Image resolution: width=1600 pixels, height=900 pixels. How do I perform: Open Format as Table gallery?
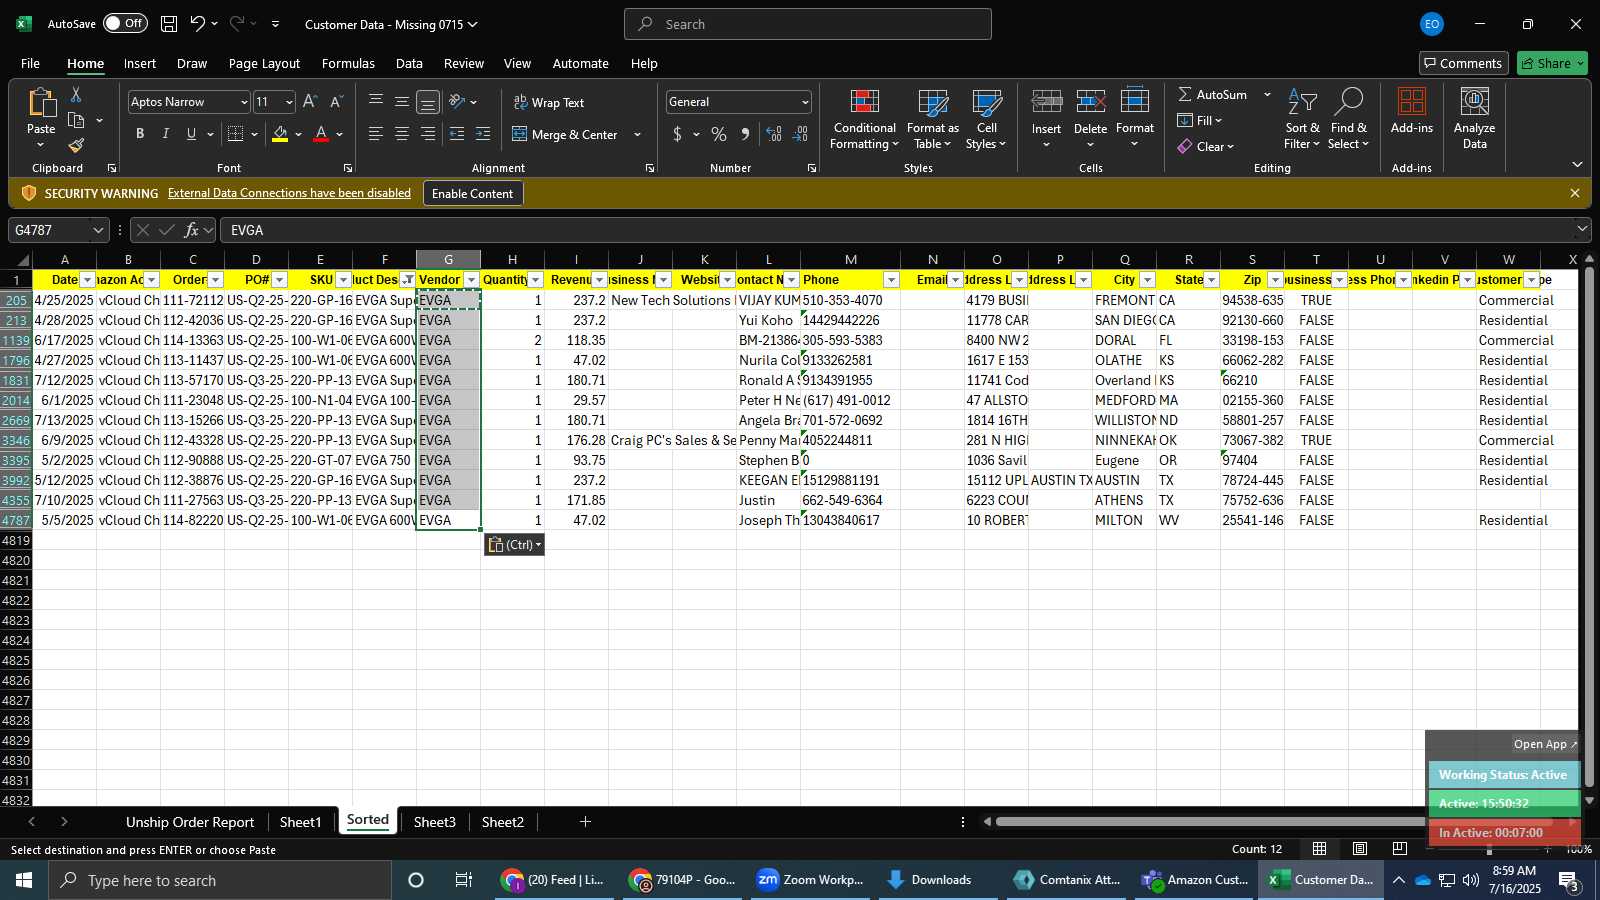point(932,119)
